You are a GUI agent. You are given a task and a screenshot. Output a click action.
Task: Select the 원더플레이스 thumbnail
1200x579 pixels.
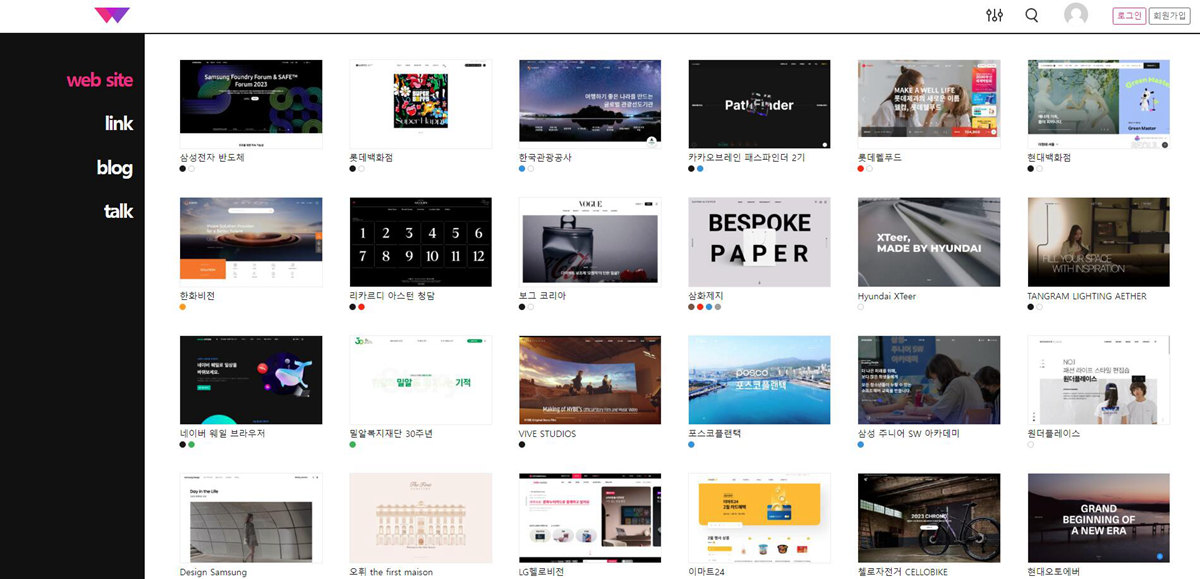point(1099,380)
